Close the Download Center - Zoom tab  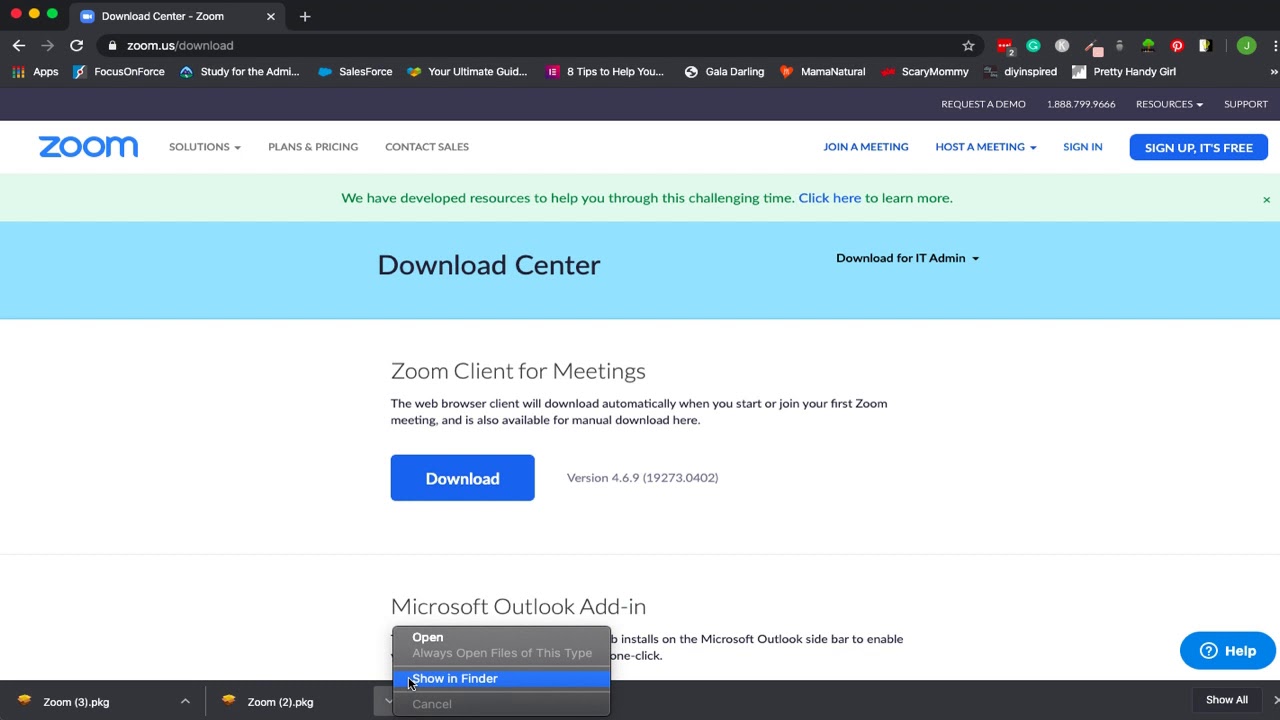(270, 16)
